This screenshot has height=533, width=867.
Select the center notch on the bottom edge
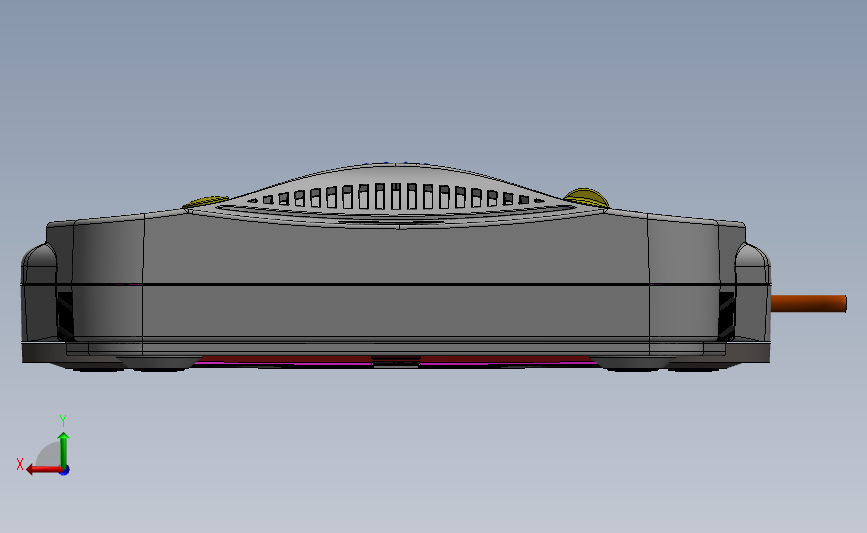click(x=395, y=361)
